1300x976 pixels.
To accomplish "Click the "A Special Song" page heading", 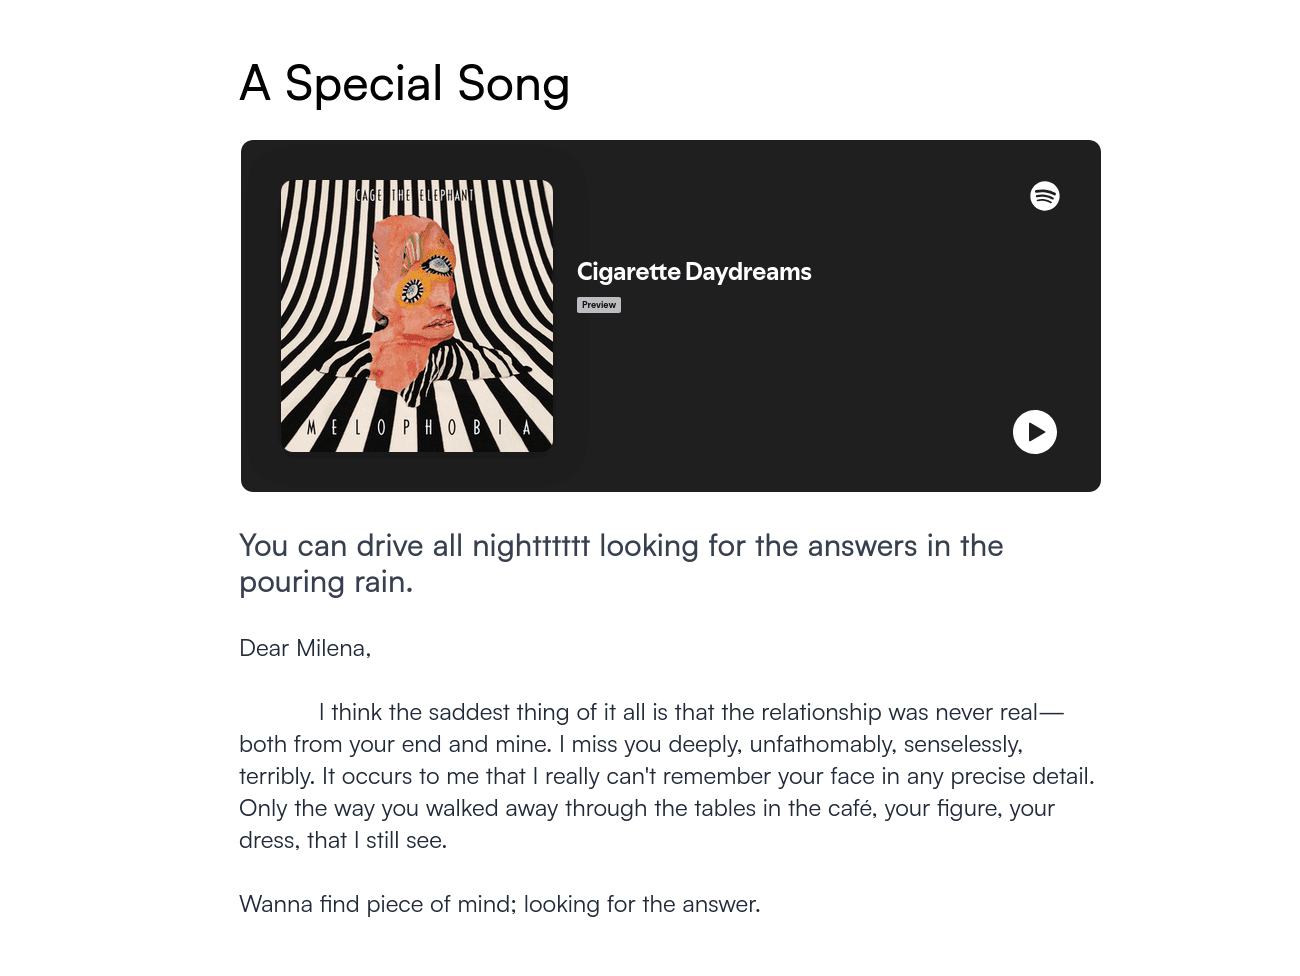I will [404, 84].
